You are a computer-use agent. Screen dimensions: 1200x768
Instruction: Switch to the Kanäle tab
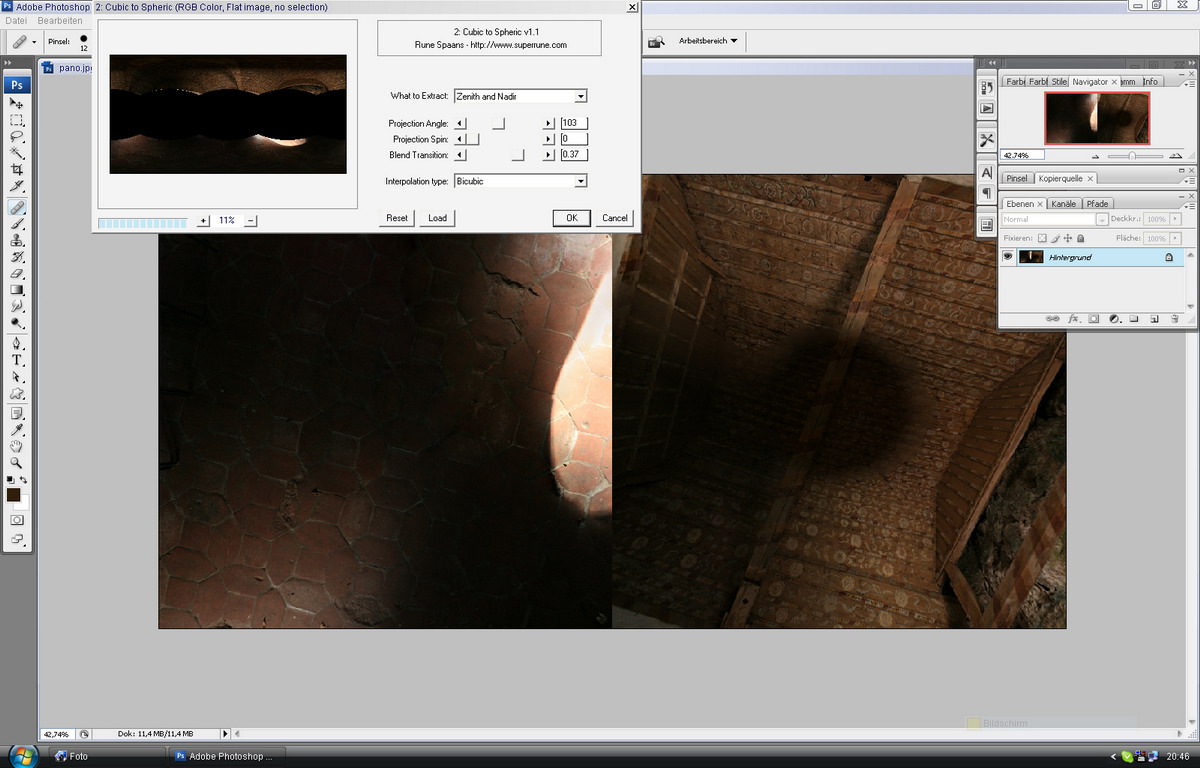[x=1064, y=204]
